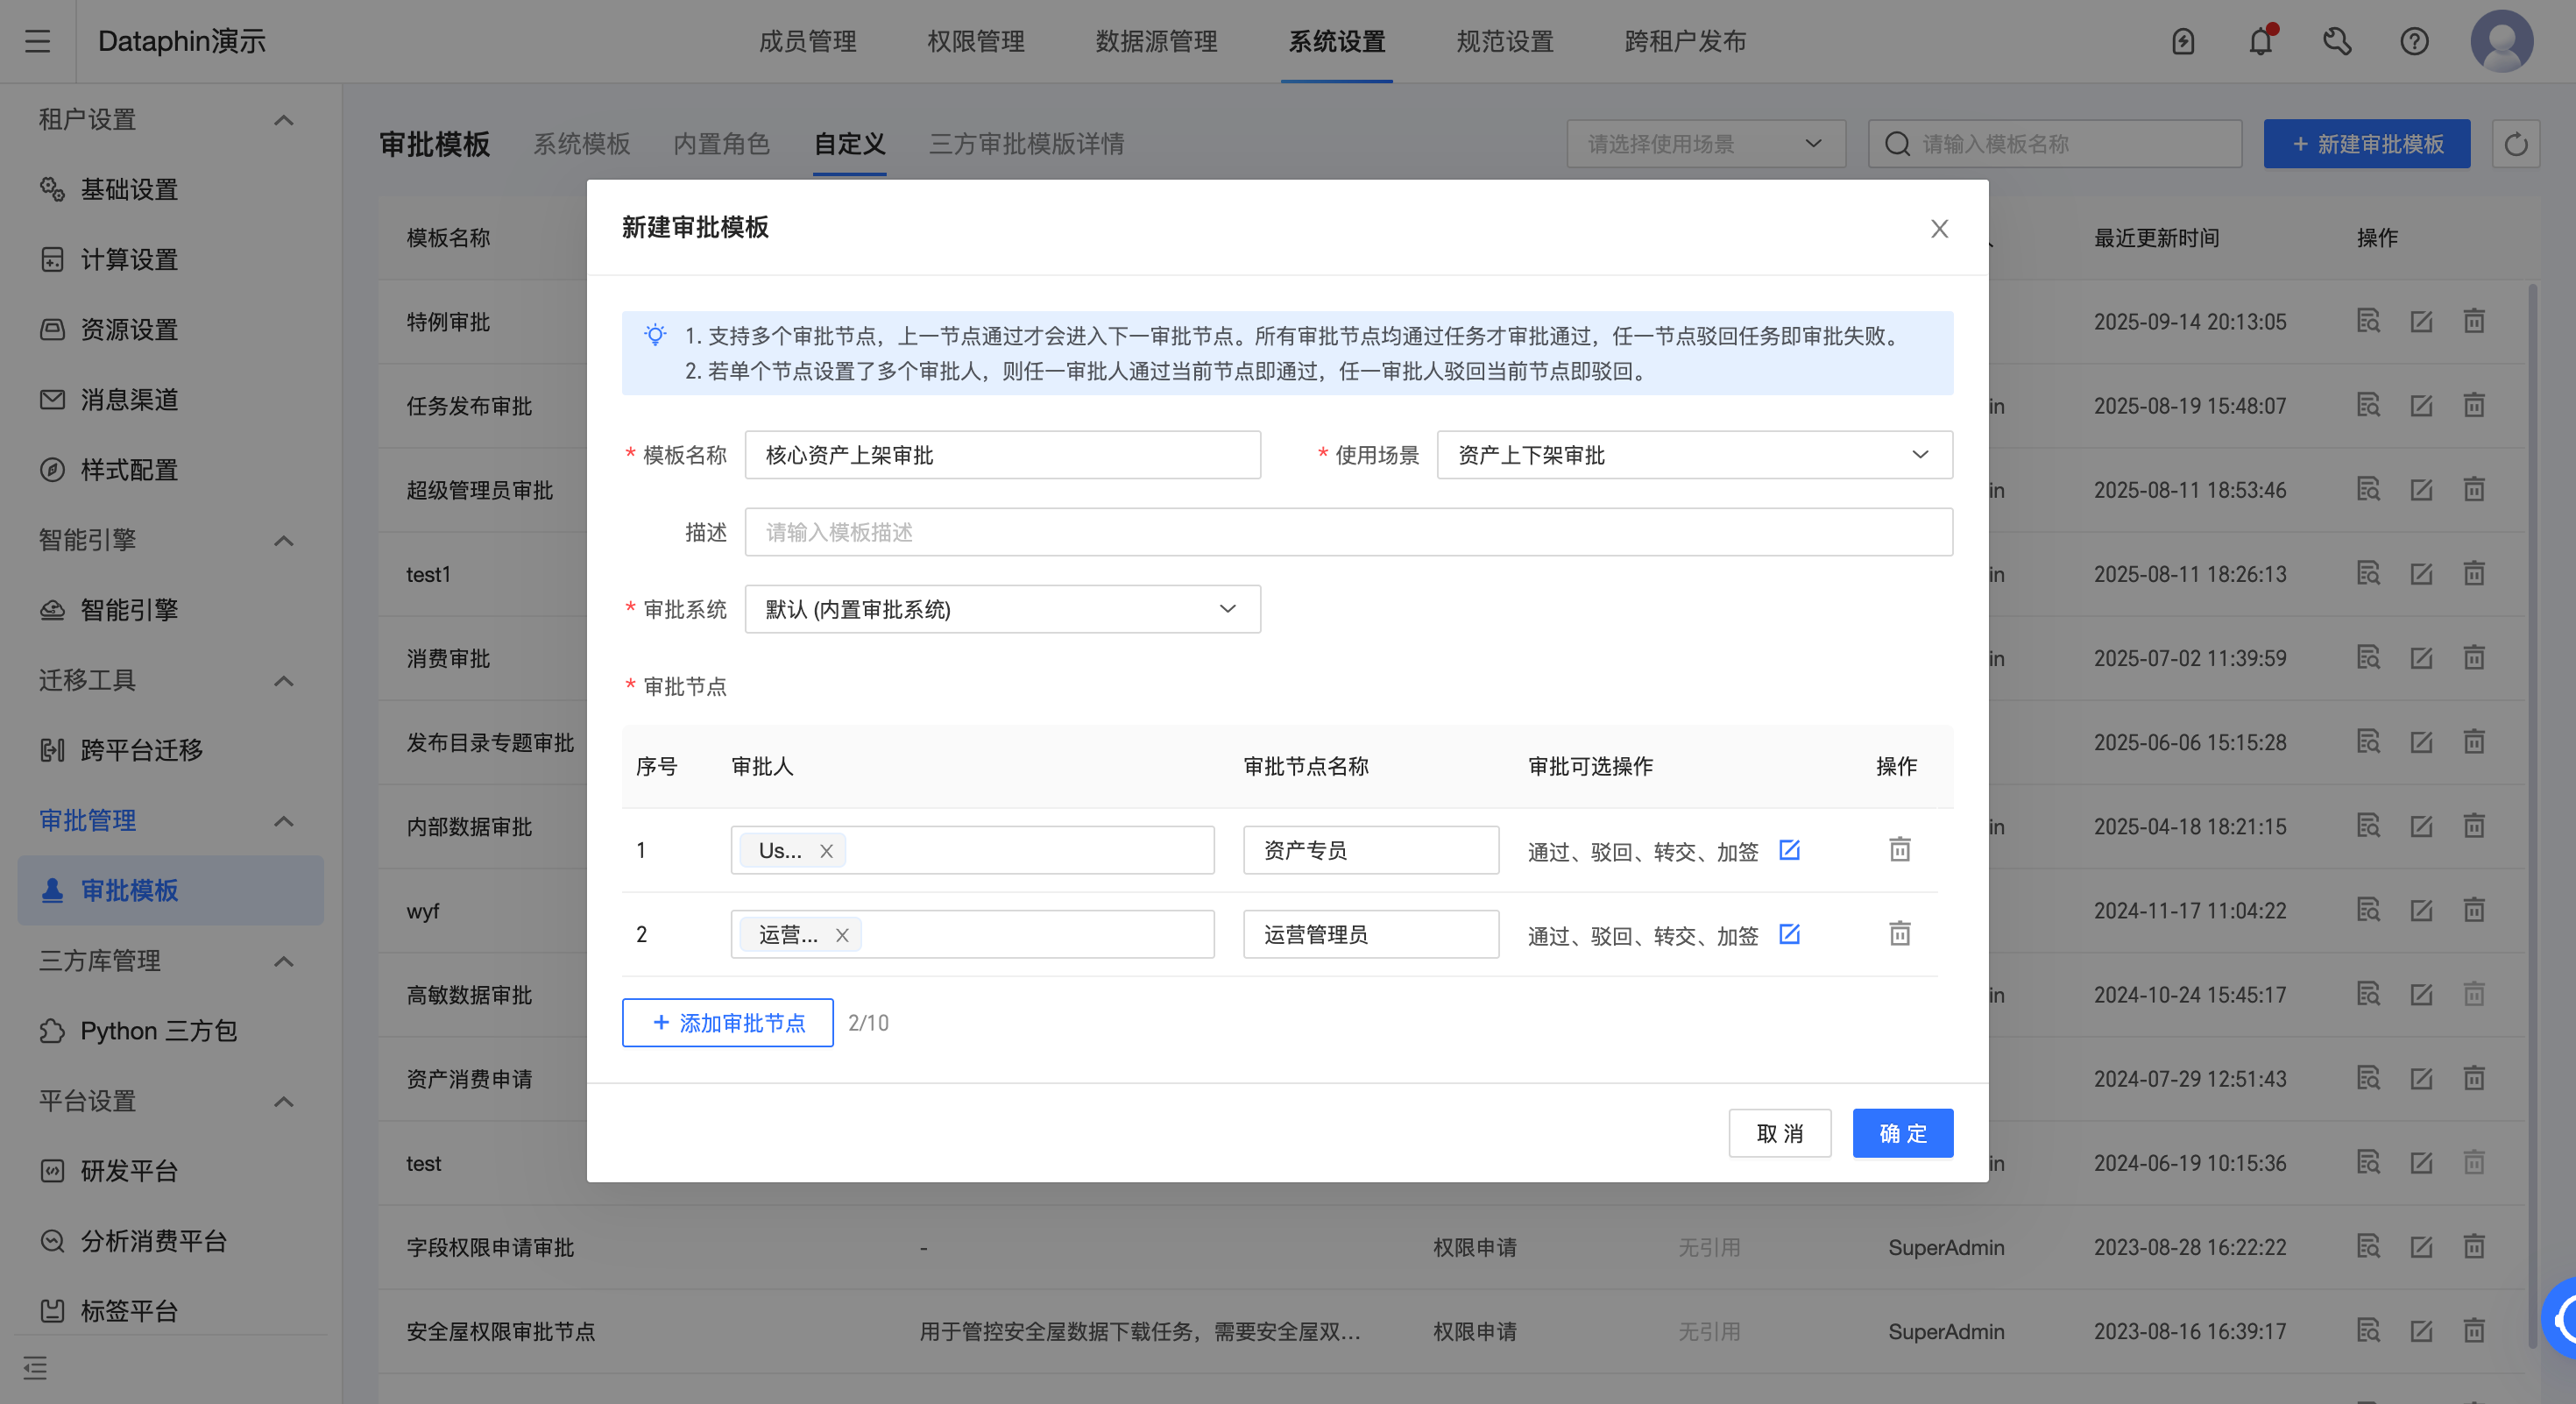Viewport: 2576px width, 1404px height.
Task: Click the edit icon on the 消费审批 row
Action: tap(2421, 657)
